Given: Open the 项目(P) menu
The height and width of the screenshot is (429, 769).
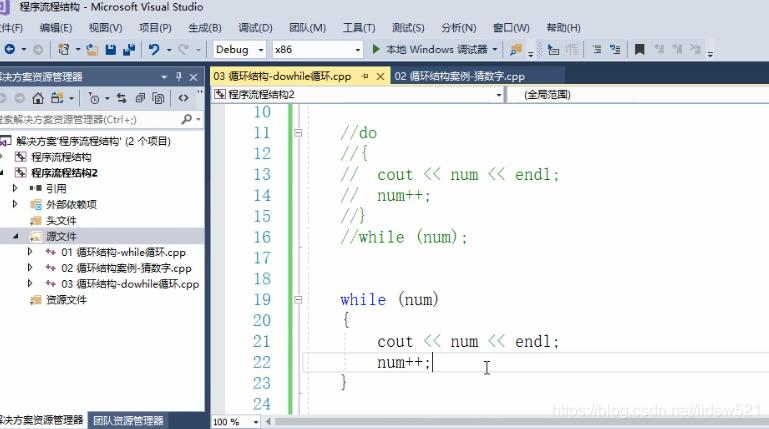Looking at the screenshot, I should 155,27.
